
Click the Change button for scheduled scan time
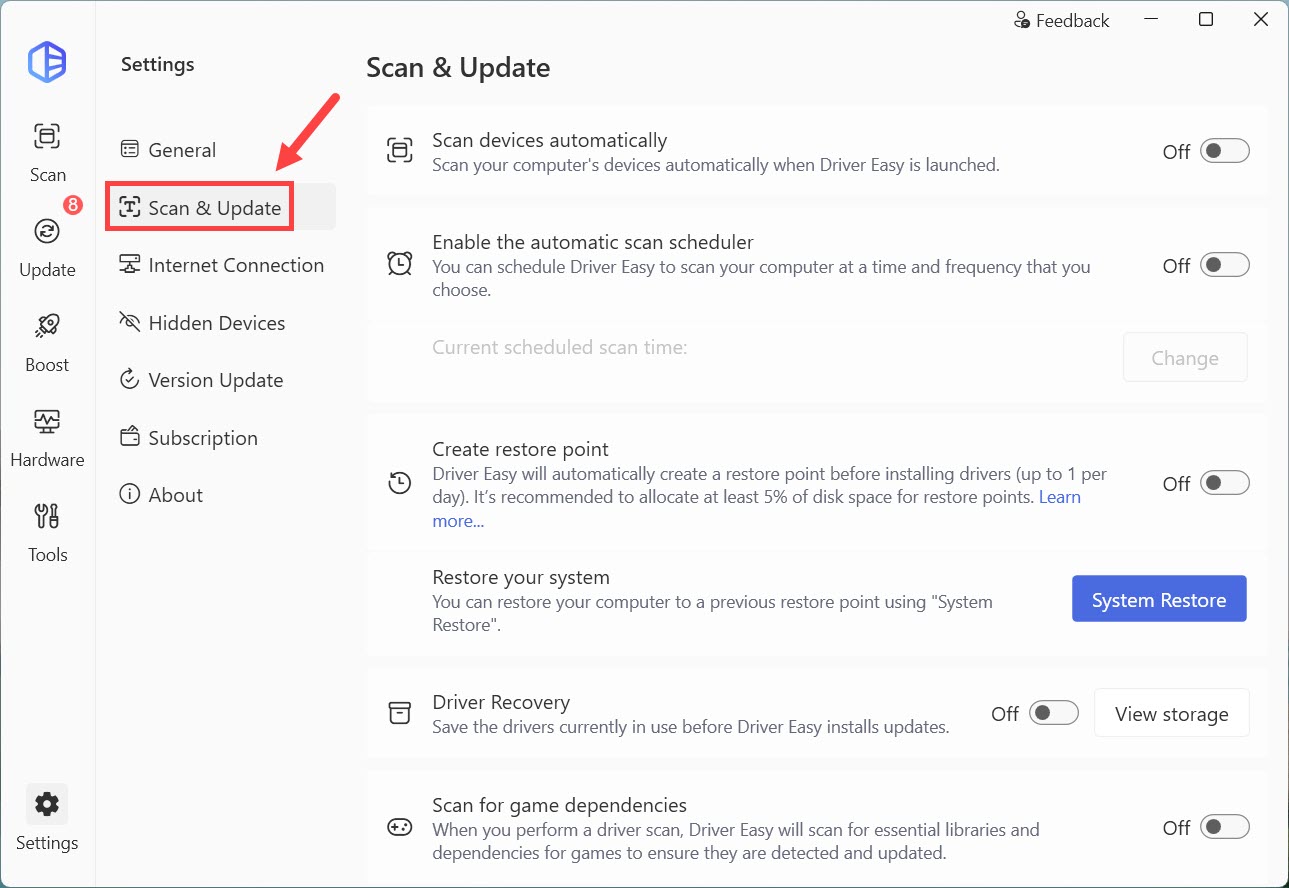point(1185,358)
